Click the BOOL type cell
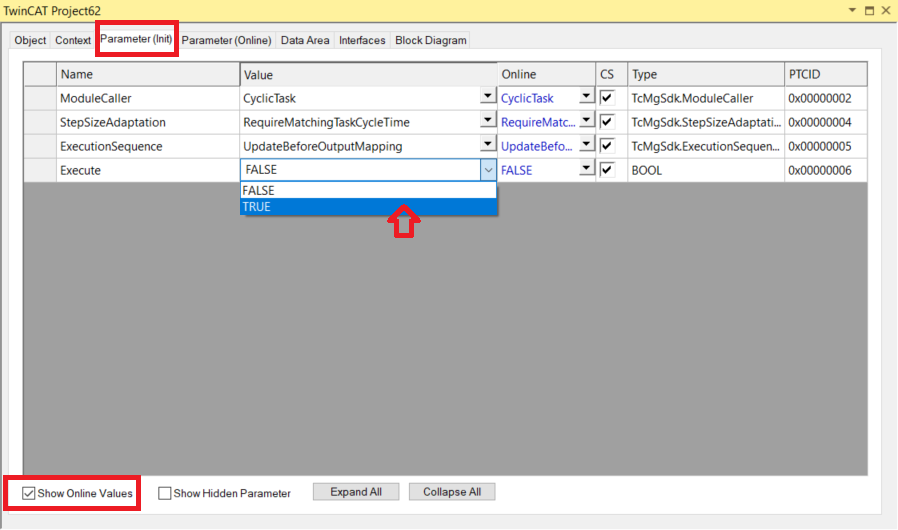This screenshot has height=530, width=898. click(x=706, y=170)
